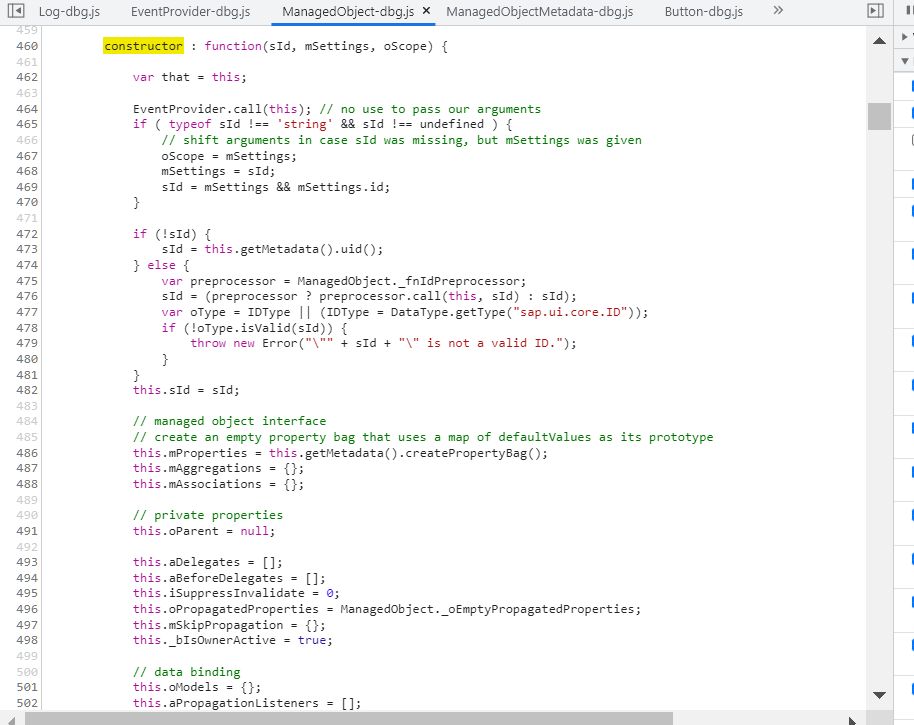Screen dimensions: 914x725
Task: Click the 'string' literal on line 465
Action: click(304, 124)
